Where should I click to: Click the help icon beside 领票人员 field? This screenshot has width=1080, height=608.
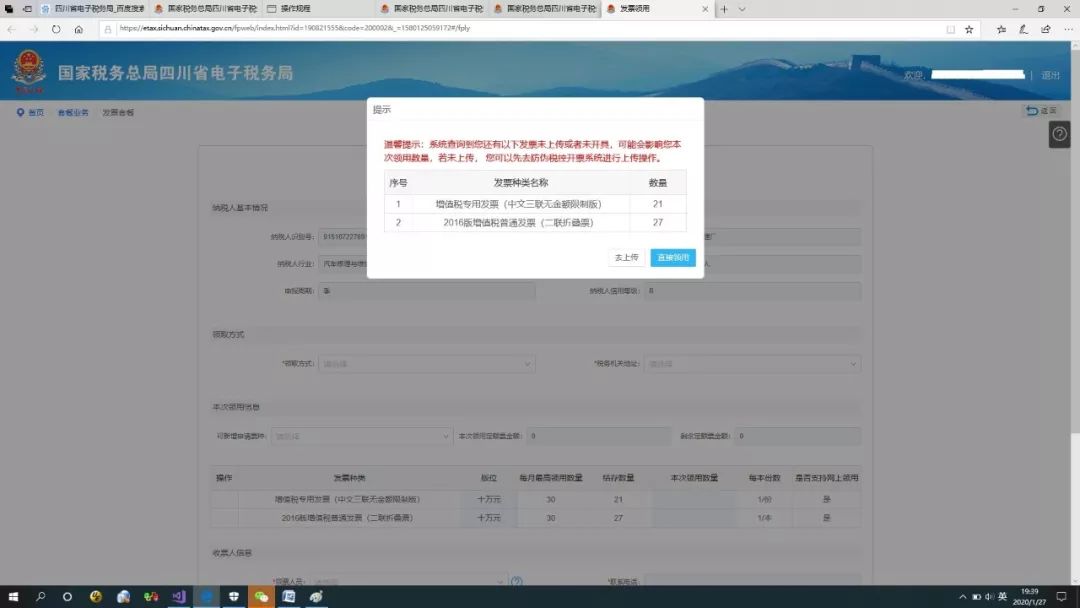click(x=517, y=581)
